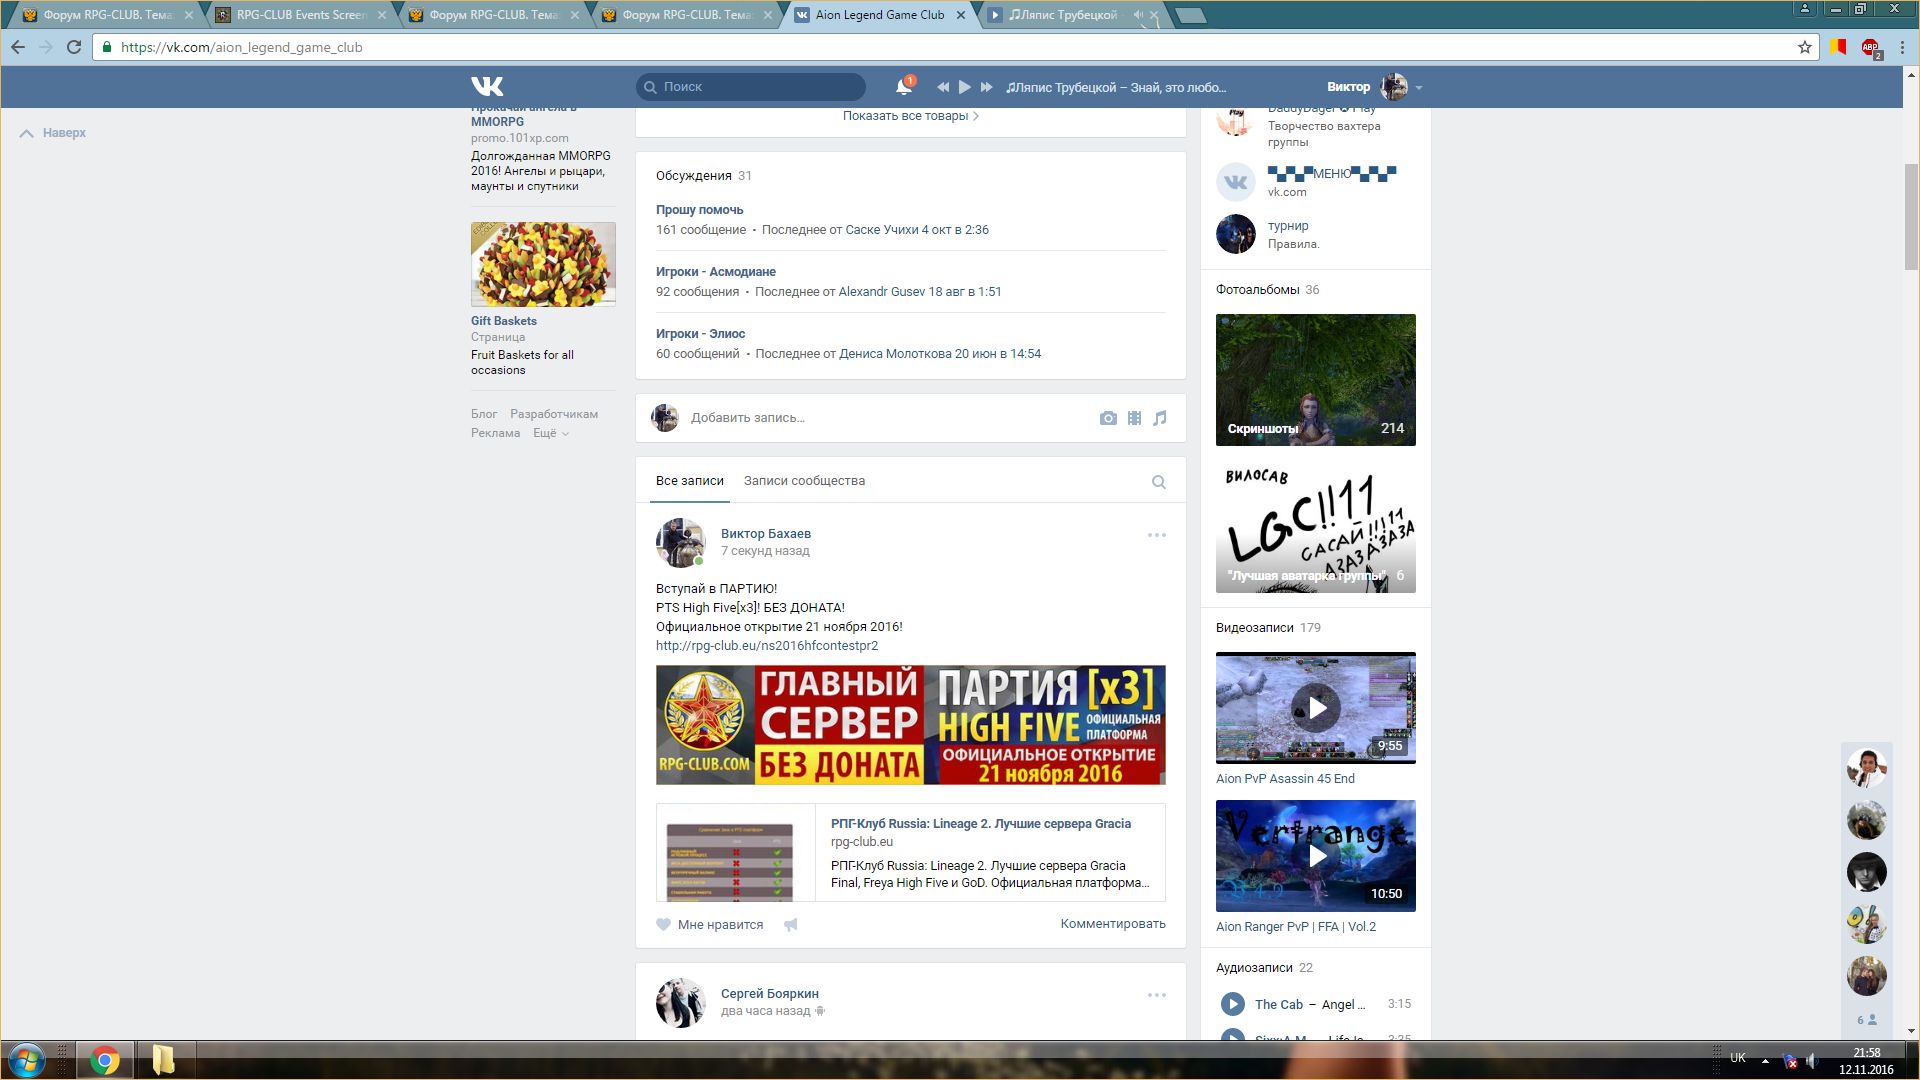Skip to next track in header player
The width and height of the screenshot is (1920, 1080).
point(986,87)
